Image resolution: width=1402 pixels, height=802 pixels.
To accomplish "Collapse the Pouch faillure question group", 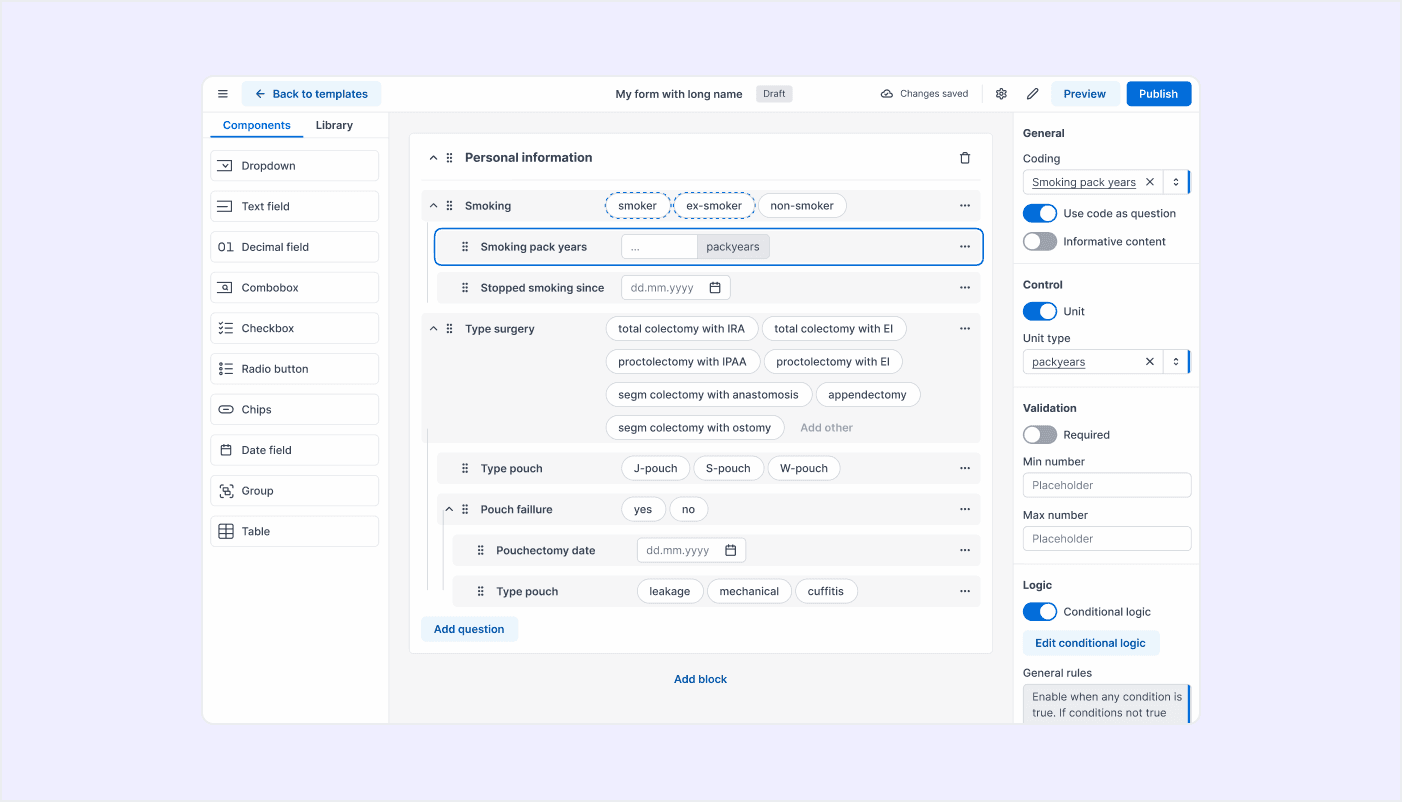I will 449,510.
